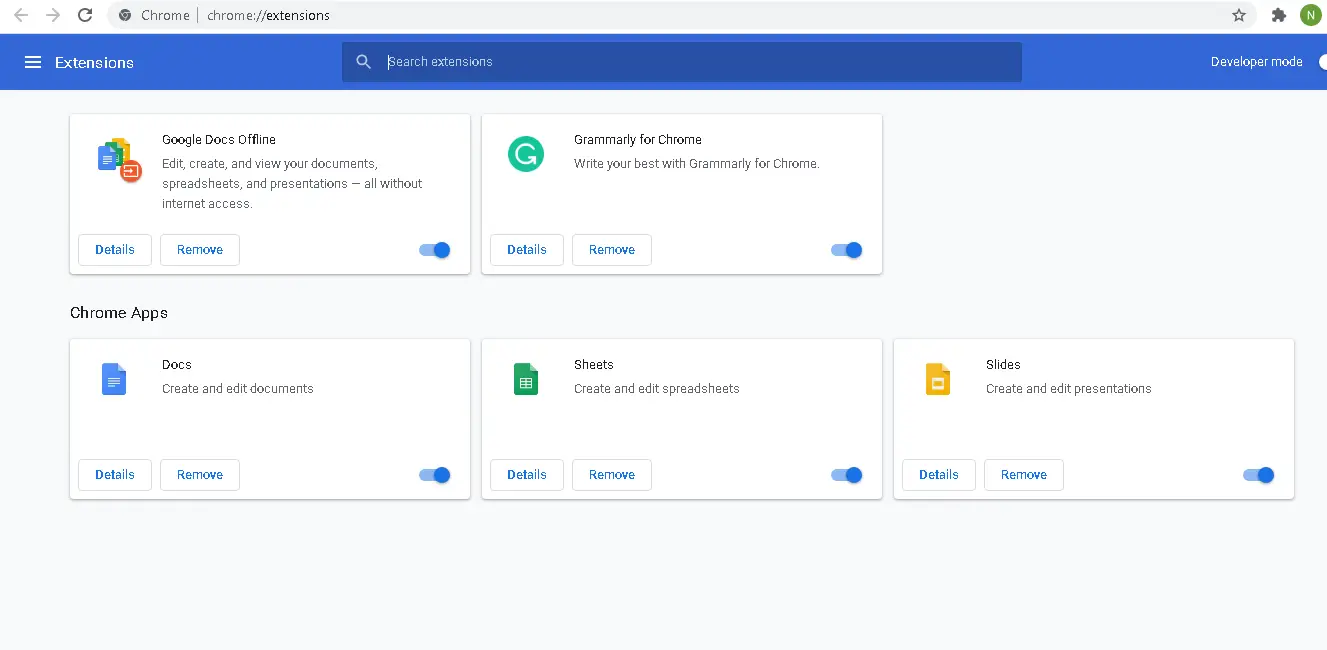Image resolution: width=1327 pixels, height=650 pixels.
Task: Click the Slides app icon
Action: [938, 379]
